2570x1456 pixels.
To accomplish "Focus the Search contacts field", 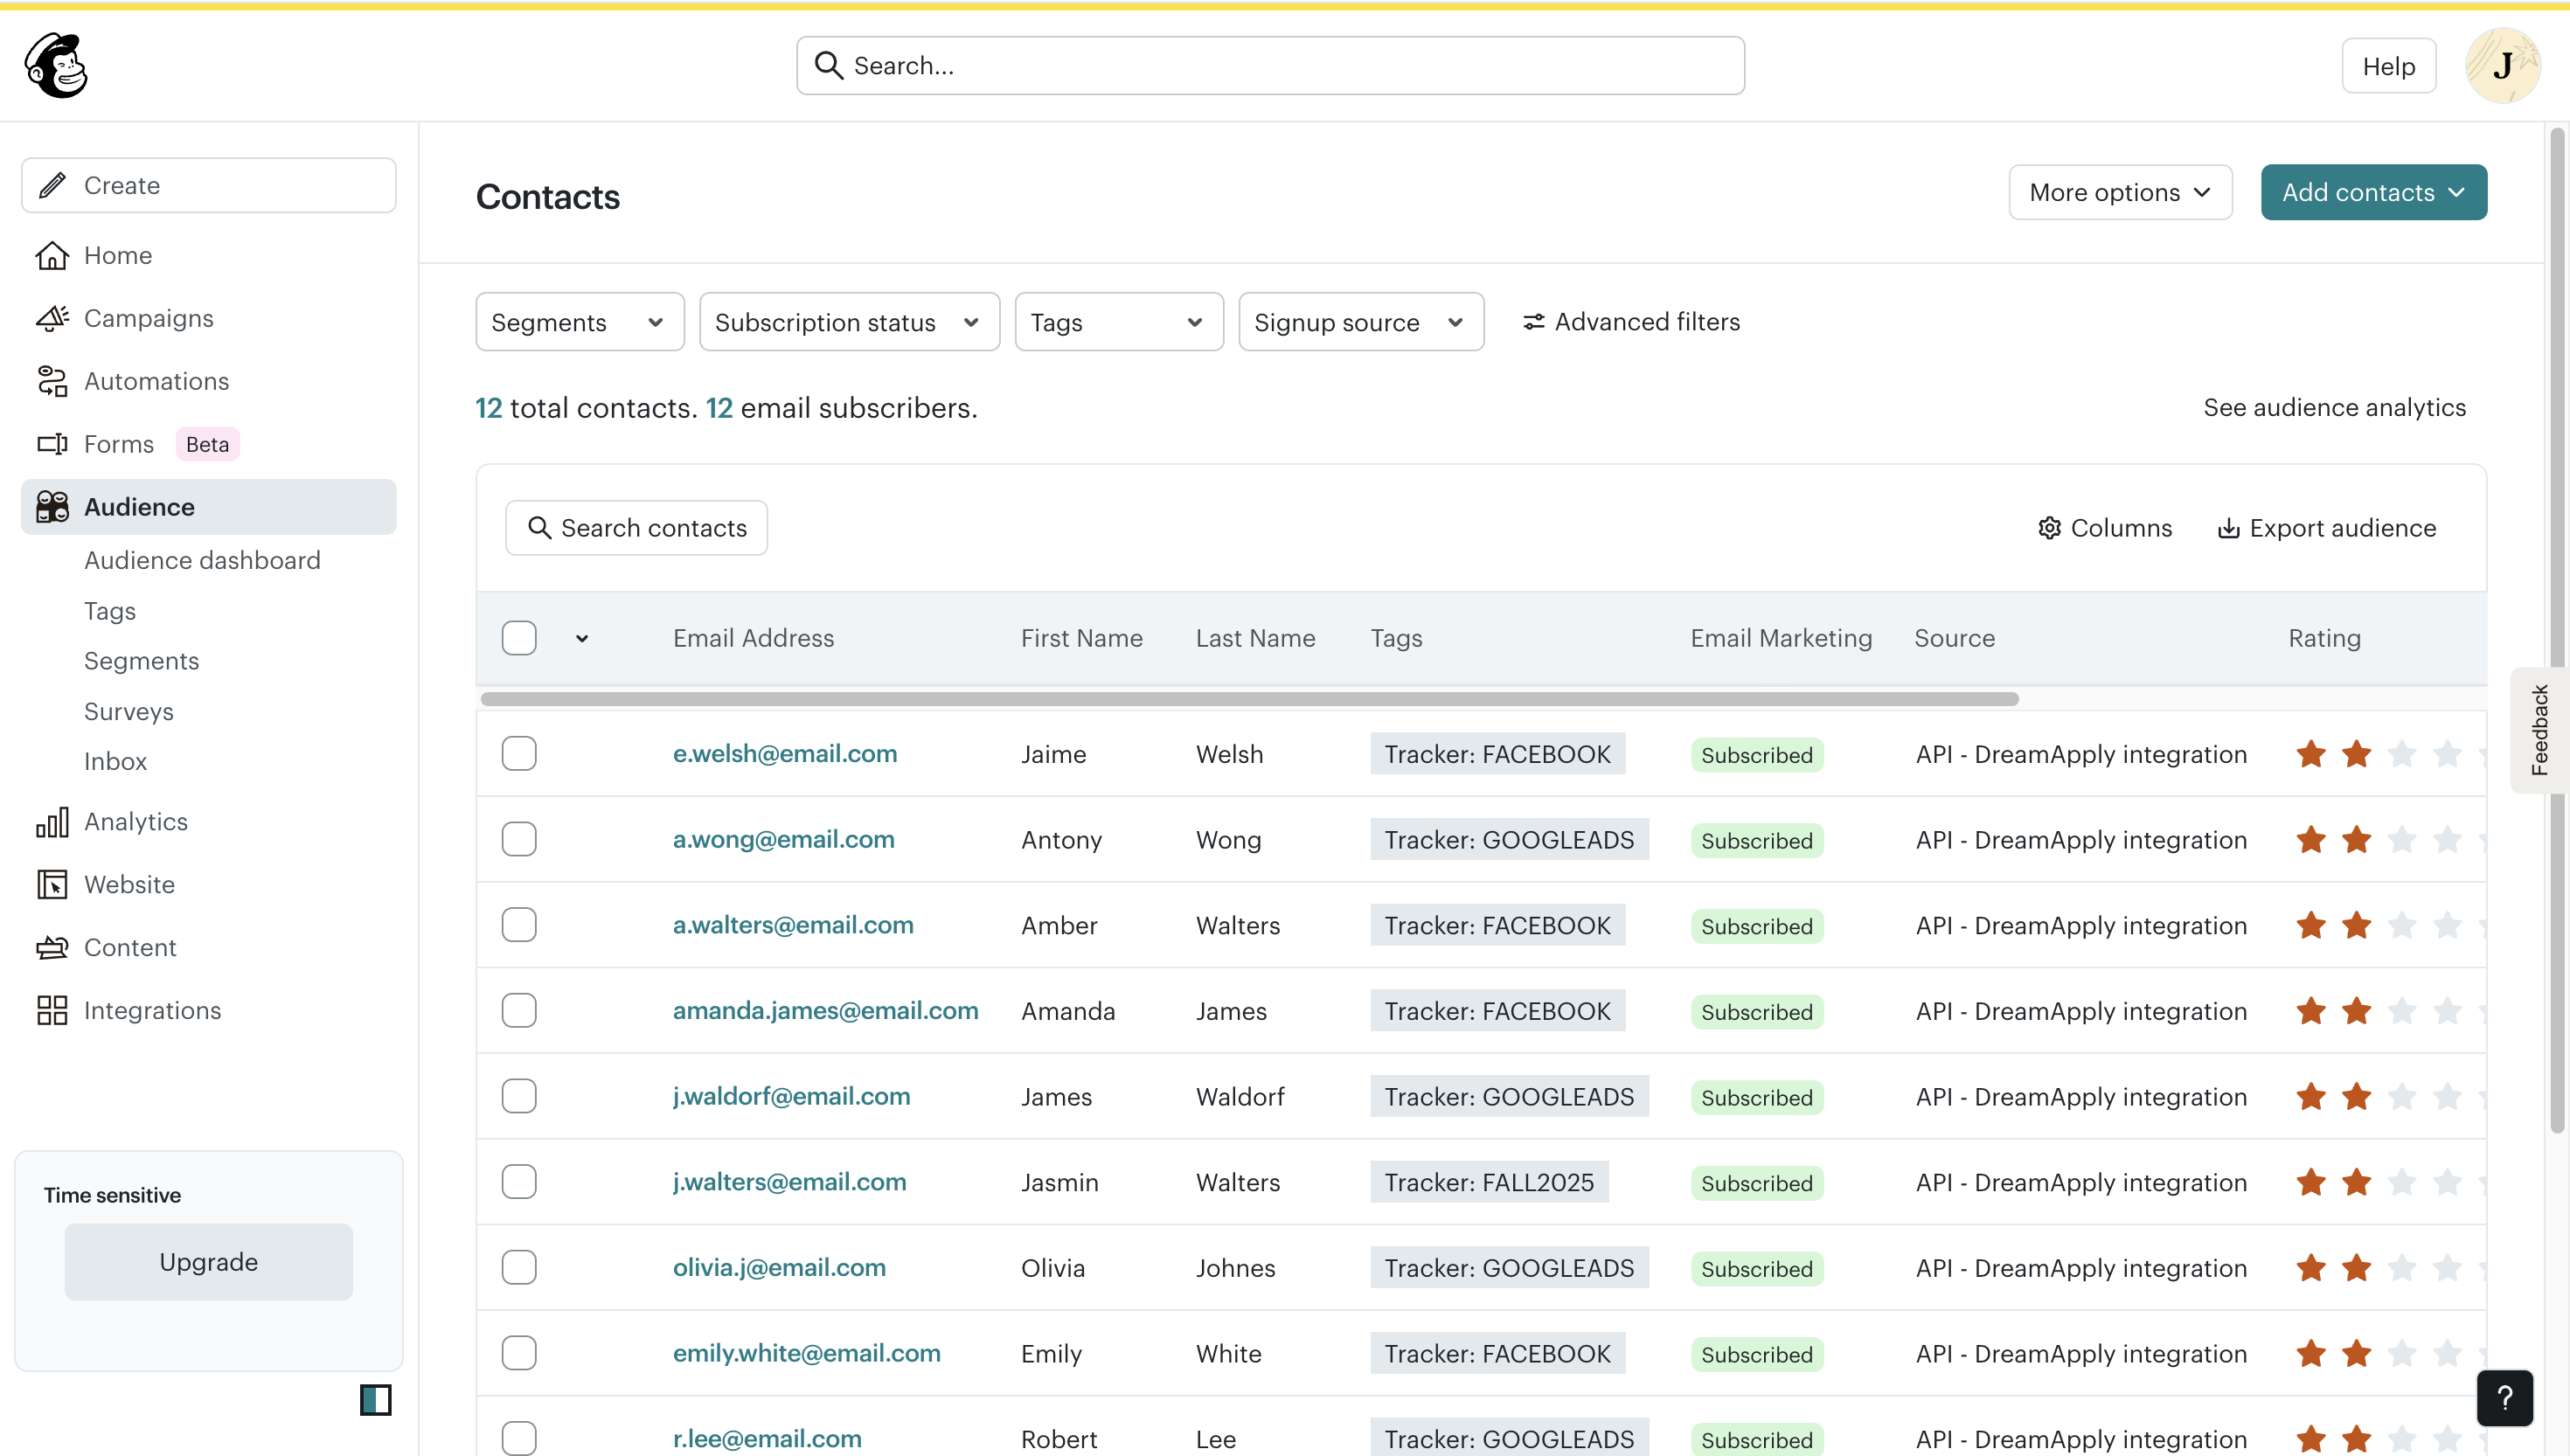I will (x=636, y=528).
